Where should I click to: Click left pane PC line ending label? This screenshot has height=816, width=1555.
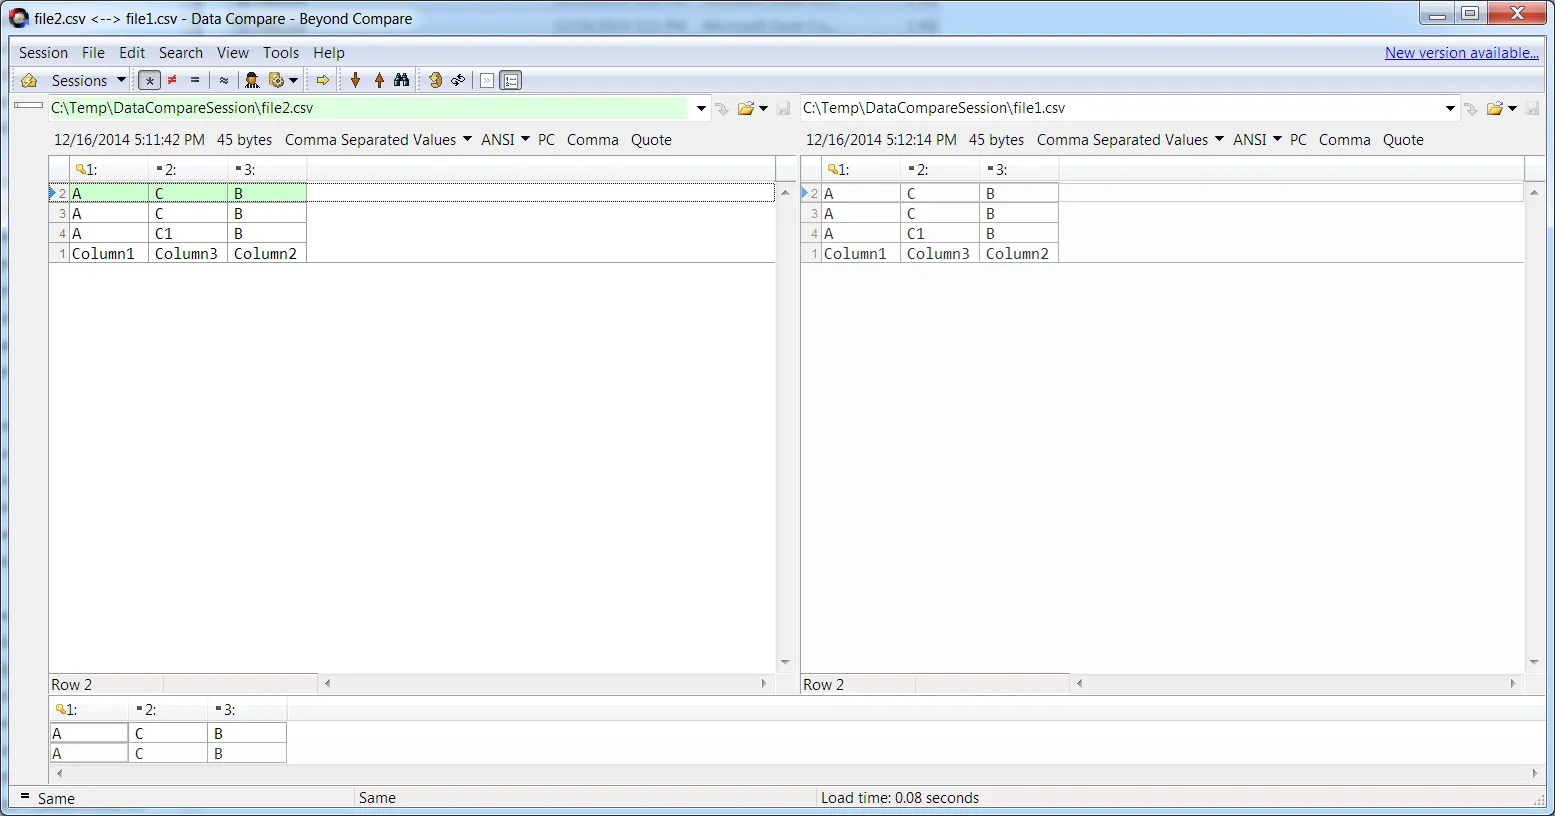(x=546, y=140)
